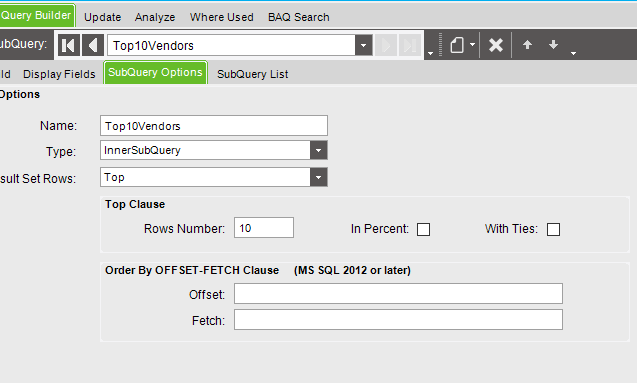The image size is (637, 383).
Task: Open dropdown arrow beside New subquery icon
Action: (x=472, y=44)
